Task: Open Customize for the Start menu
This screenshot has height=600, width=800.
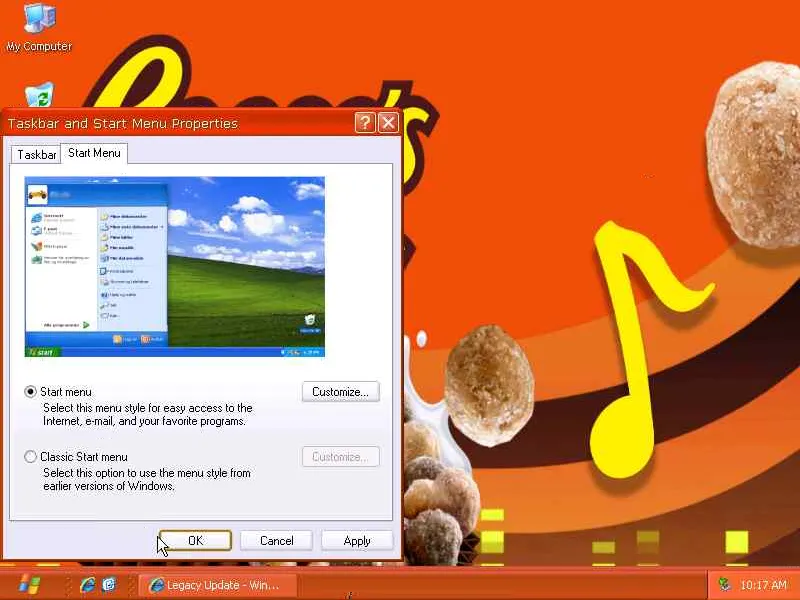Action: (340, 392)
